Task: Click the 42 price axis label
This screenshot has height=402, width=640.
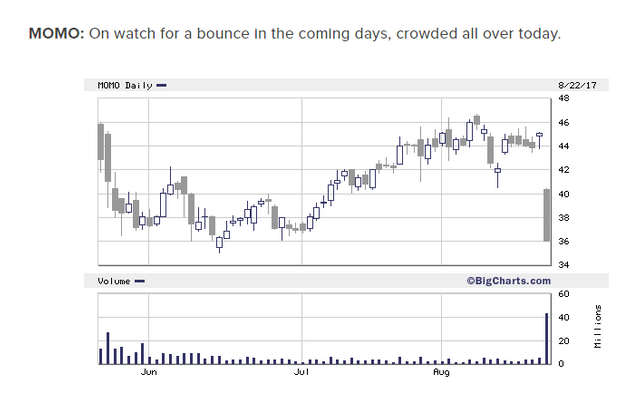Action: 564,170
